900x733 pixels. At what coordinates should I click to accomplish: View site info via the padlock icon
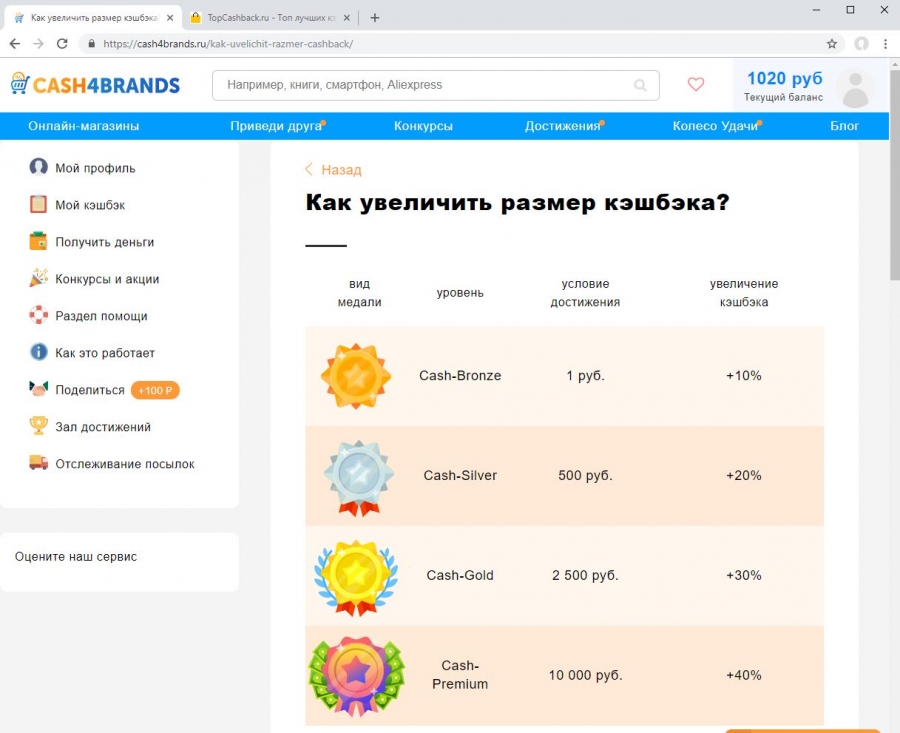pos(91,44)
